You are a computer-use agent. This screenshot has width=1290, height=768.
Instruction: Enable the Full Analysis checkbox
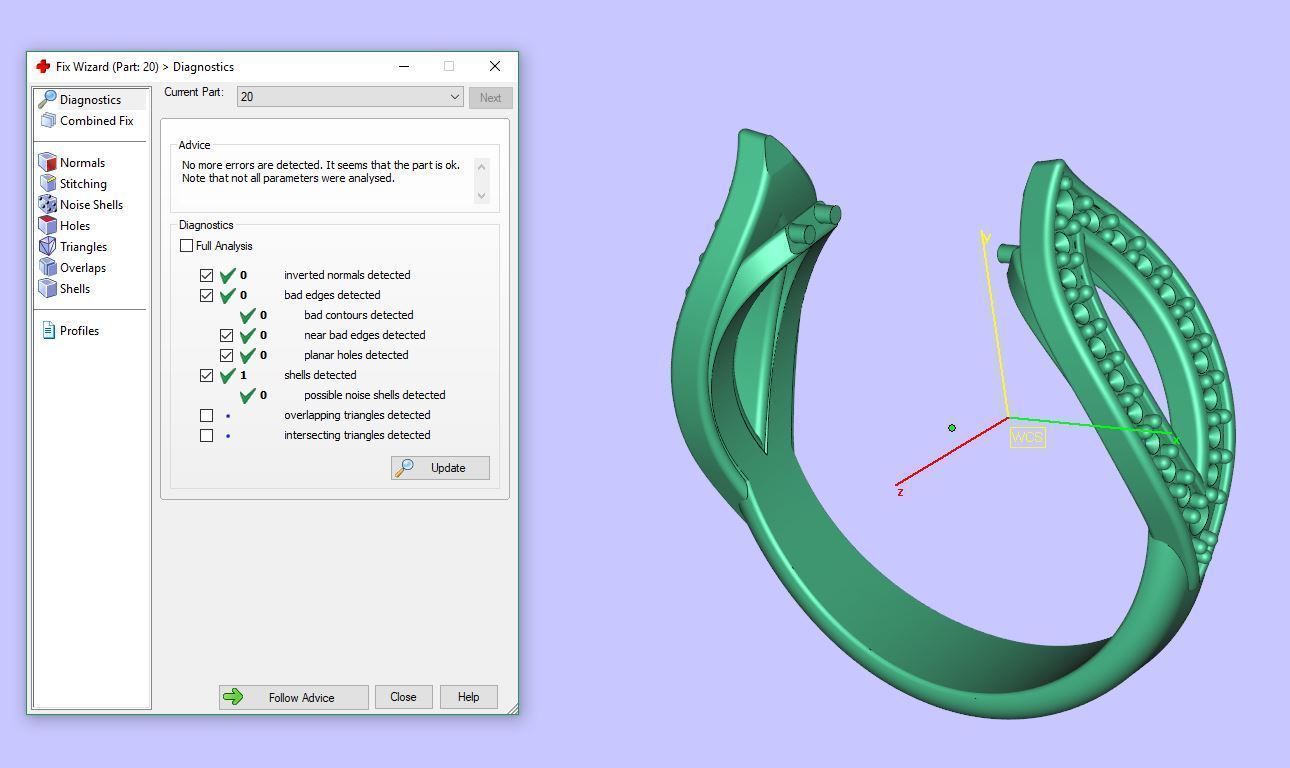pyautogui.click(x=187, y=246)
